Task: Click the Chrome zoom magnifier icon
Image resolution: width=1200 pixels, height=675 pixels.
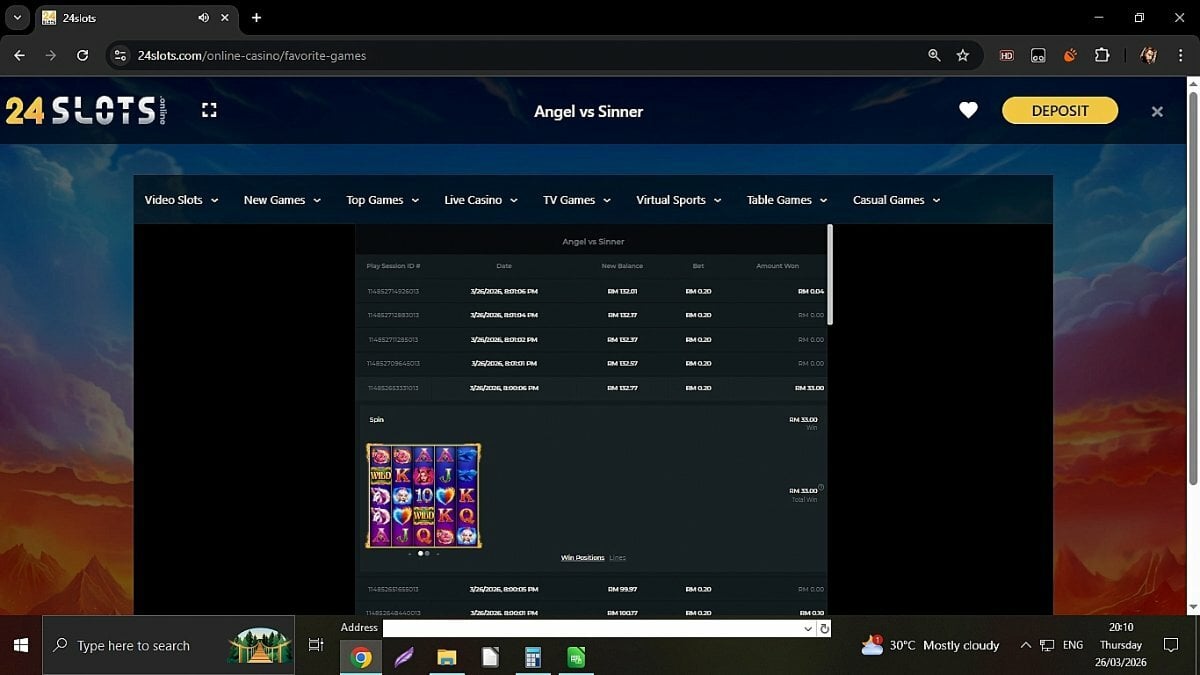Action: pos(934,56)
